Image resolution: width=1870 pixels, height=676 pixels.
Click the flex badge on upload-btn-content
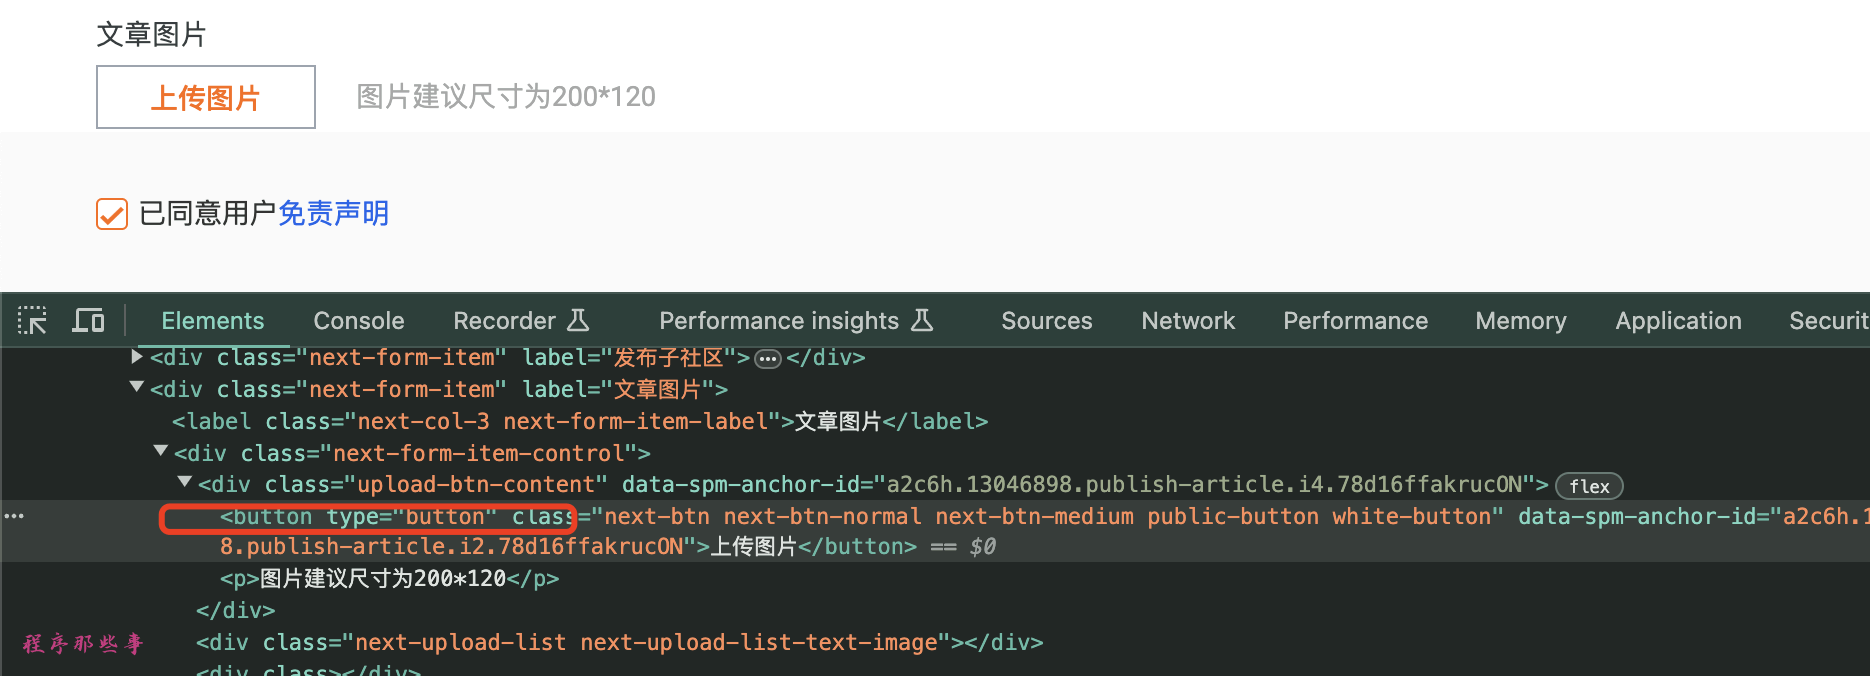1588,486
